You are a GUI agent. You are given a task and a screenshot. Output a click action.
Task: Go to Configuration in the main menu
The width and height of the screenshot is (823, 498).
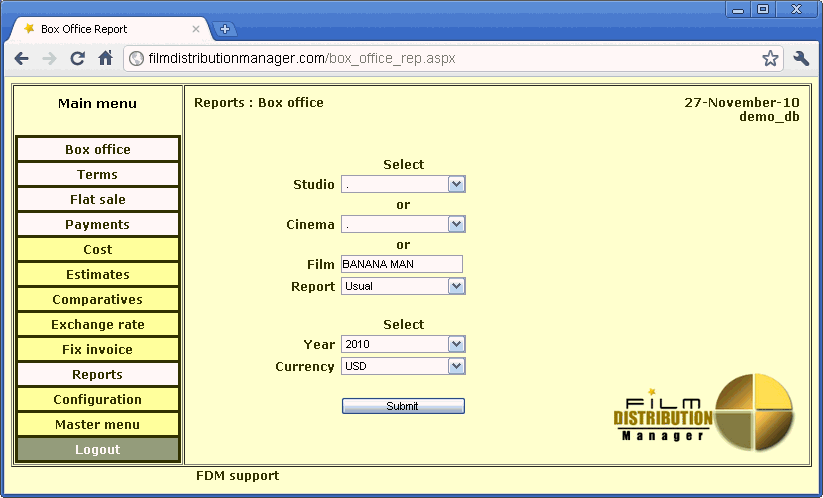(98, 400)
